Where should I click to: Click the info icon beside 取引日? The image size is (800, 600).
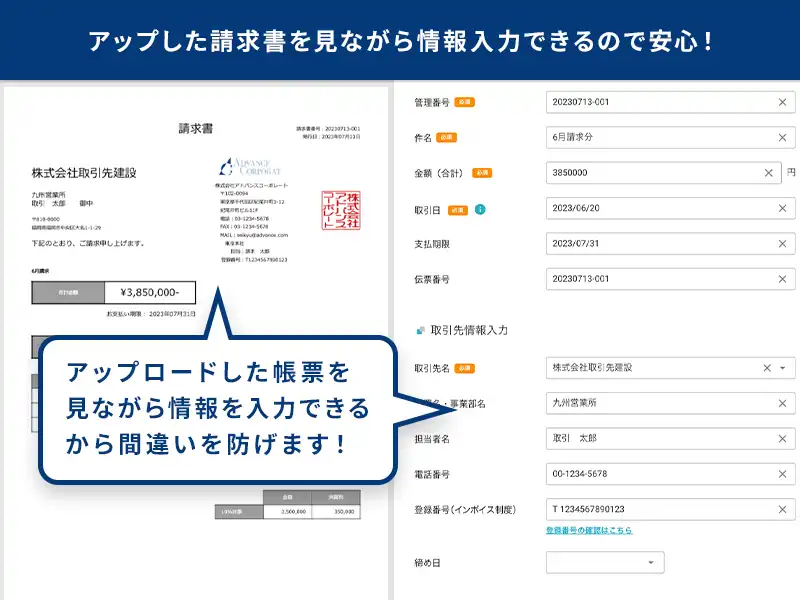tap(480, 209)
